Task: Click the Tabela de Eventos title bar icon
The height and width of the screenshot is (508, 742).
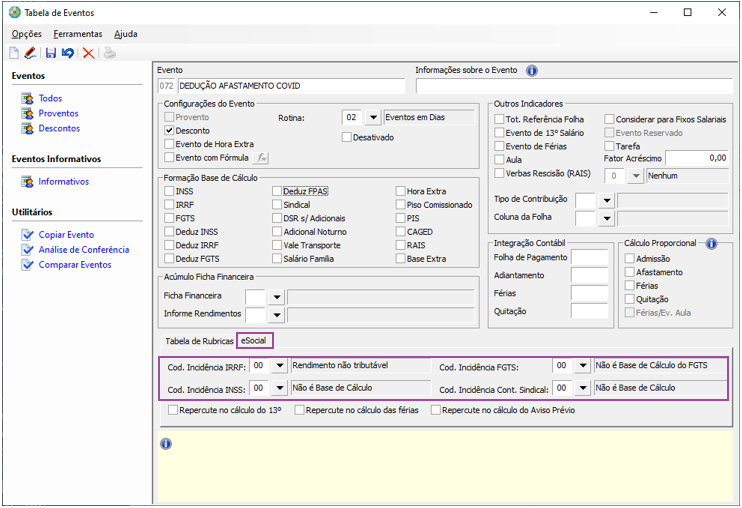Action: pos(15,12)
